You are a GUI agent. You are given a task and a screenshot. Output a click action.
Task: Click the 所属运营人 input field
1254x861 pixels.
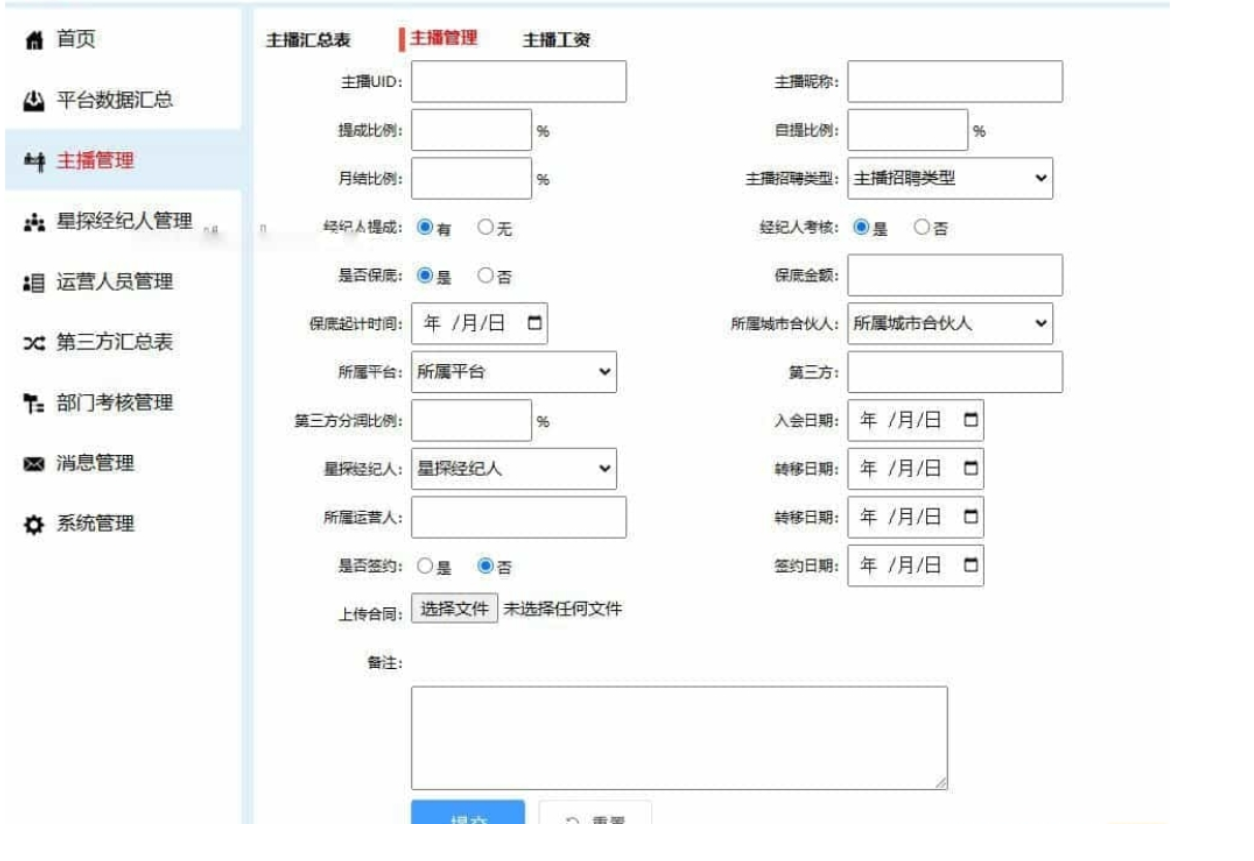519,517
